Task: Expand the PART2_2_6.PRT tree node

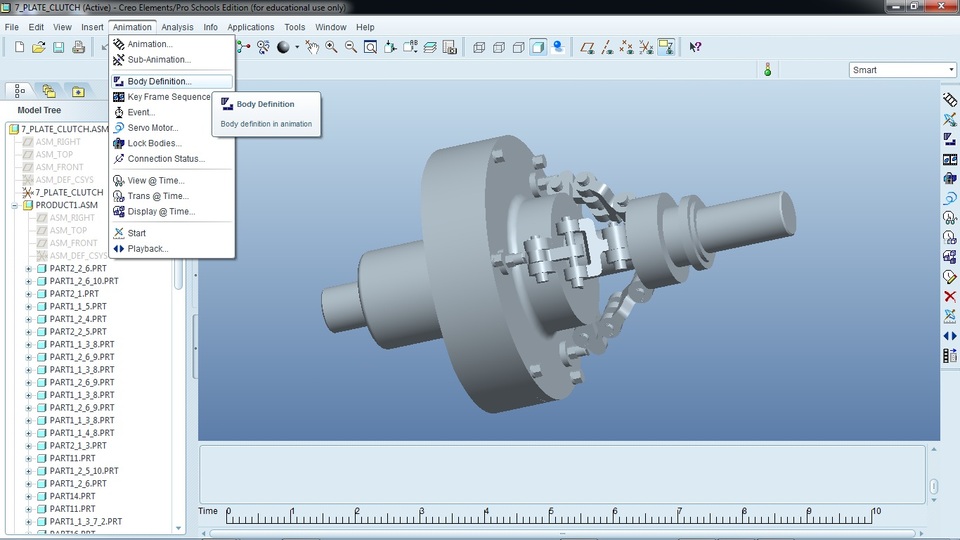Action: point(29,268)
